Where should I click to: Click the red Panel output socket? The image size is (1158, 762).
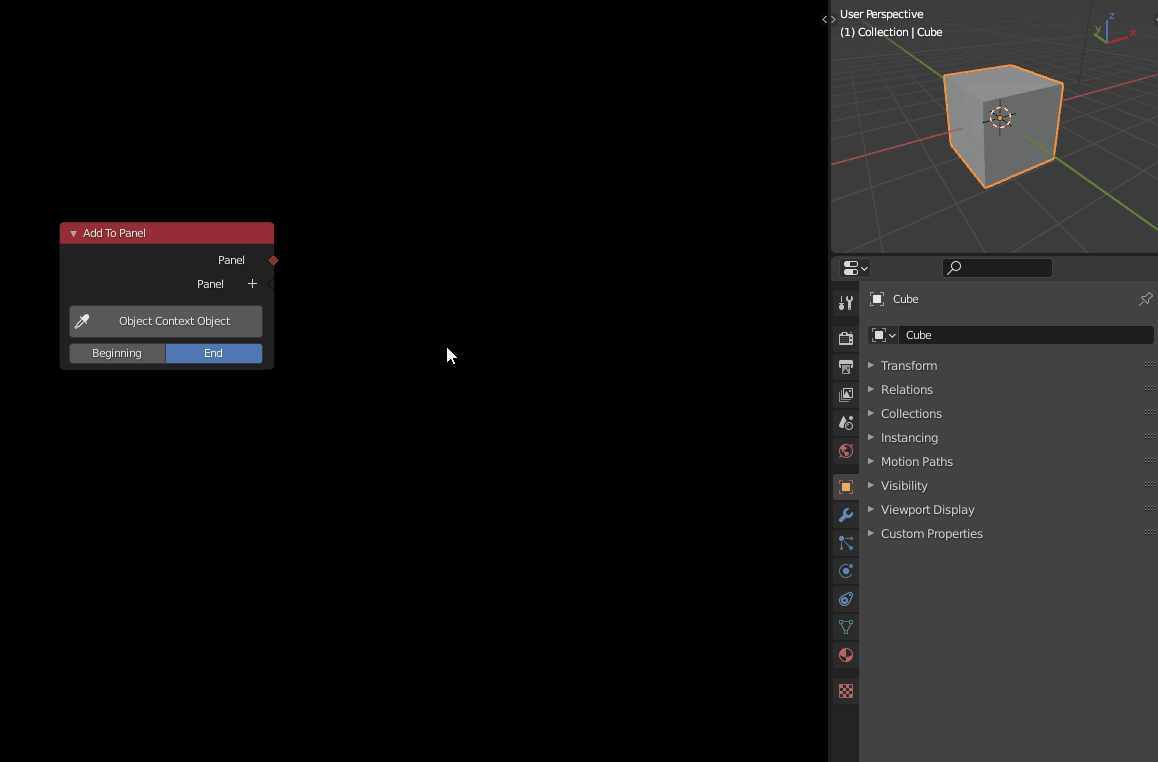pyautogui.click(x=272, y=259)
